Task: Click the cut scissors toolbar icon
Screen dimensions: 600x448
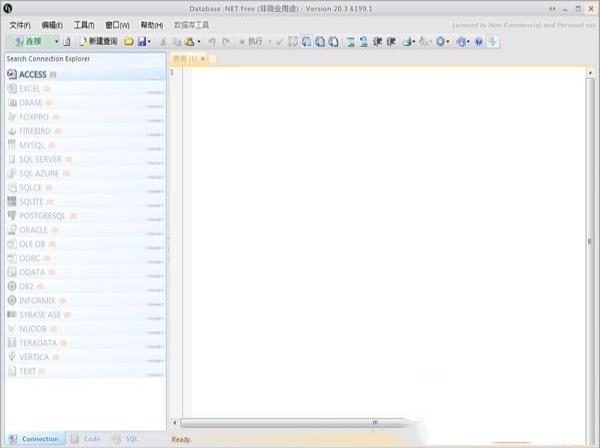Action: [163, 41]
